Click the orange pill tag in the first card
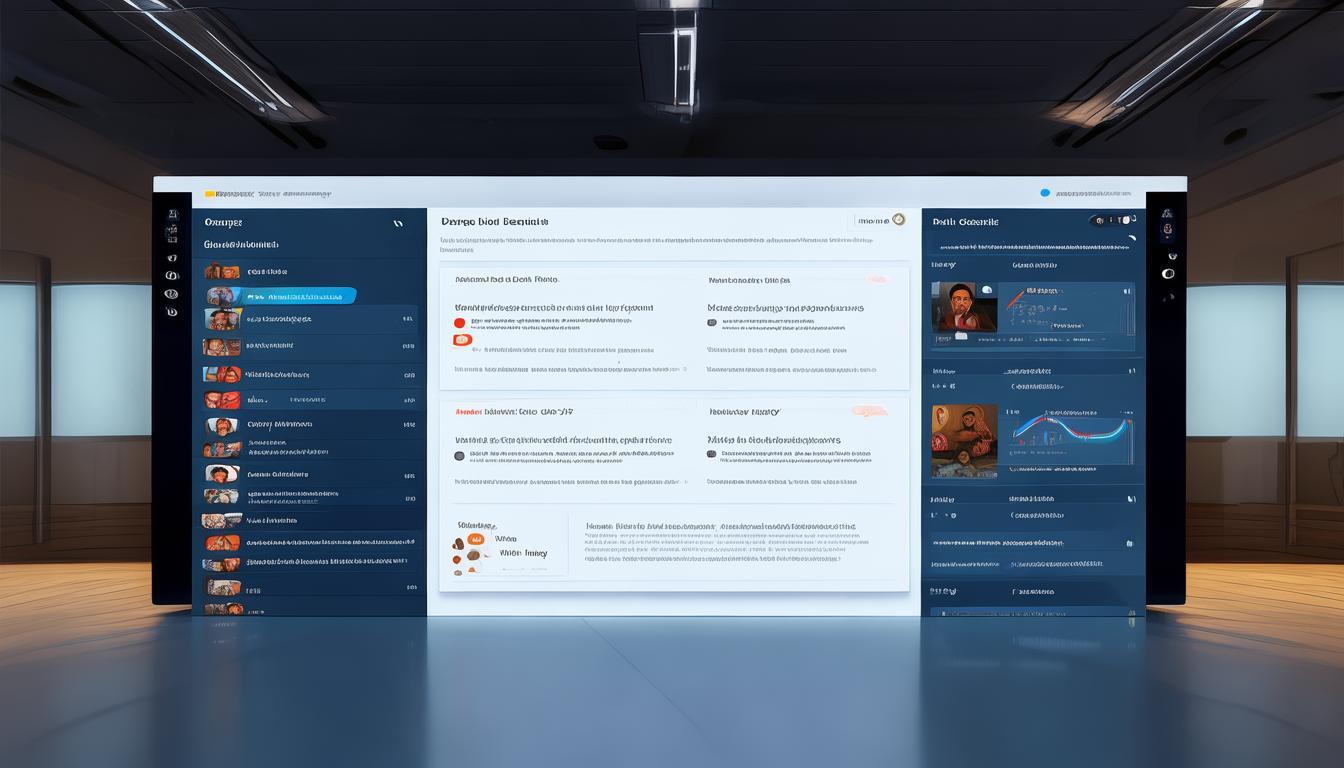 pyautogui.click(x=876, y=280)
